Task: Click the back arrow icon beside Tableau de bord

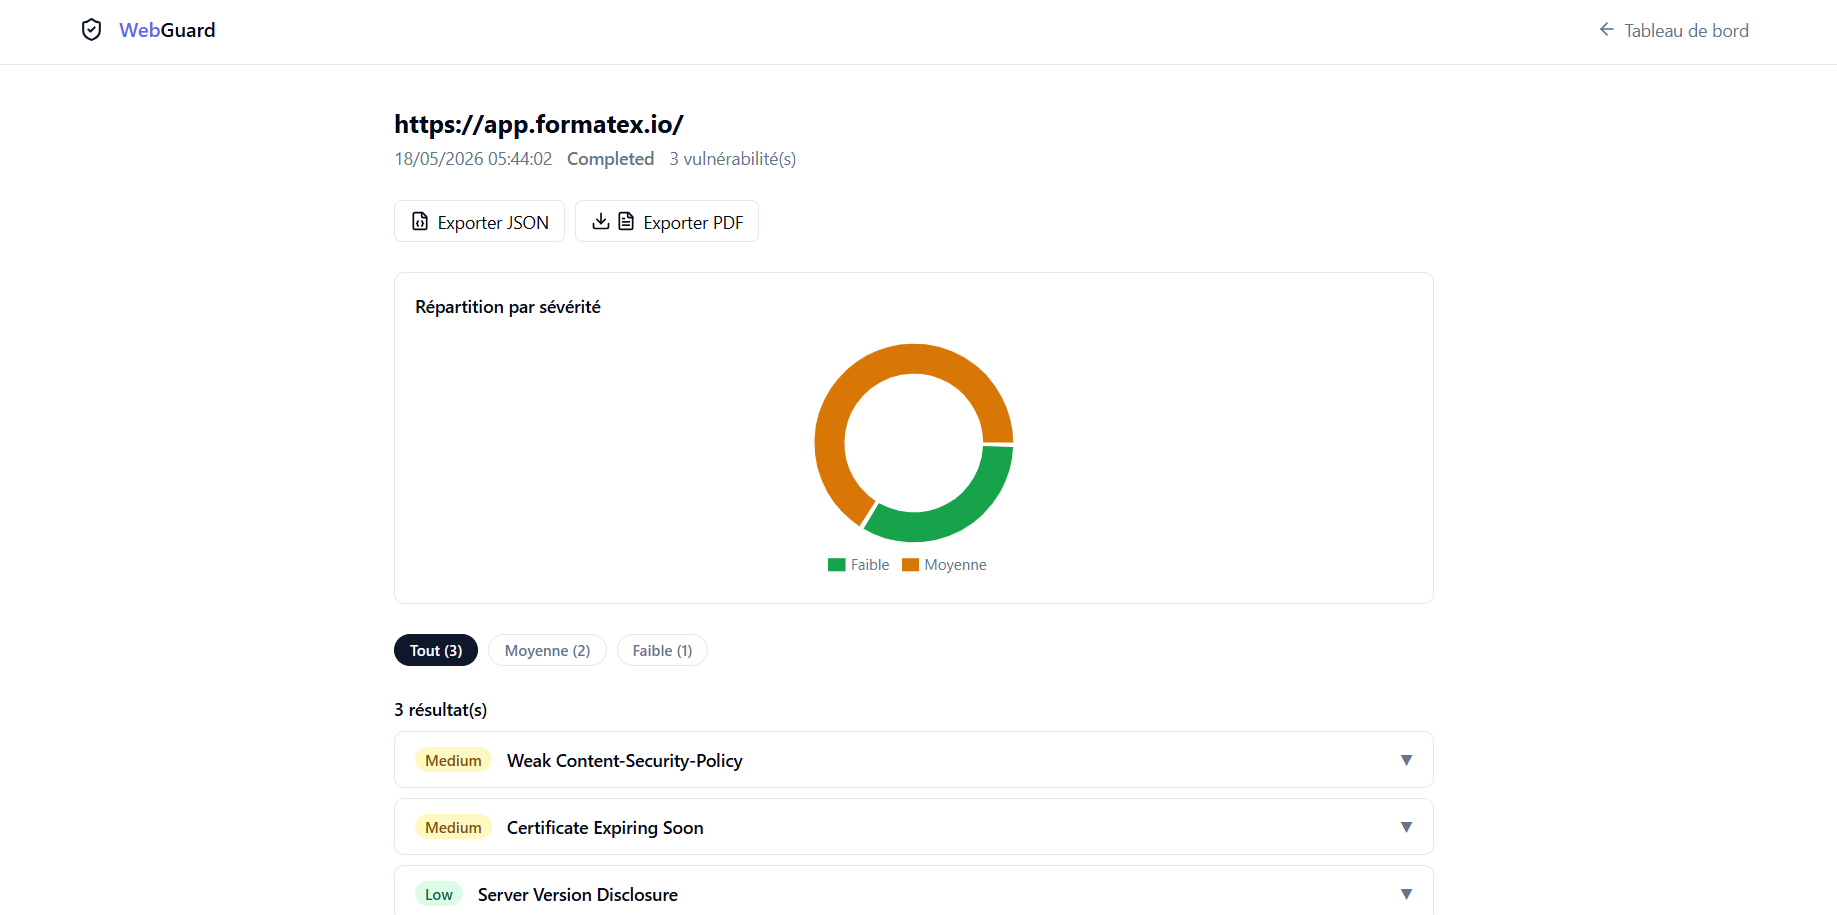Action: pyautogui.click(x=1606, y=30)
